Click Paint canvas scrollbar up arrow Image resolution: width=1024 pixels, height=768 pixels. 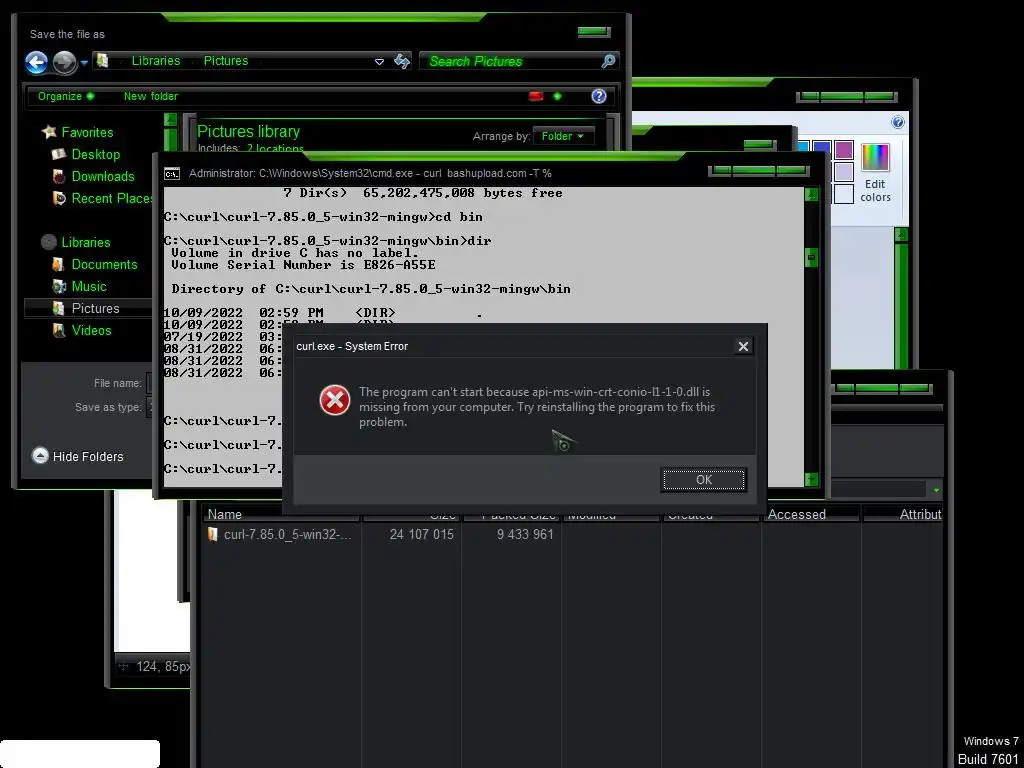click(x=901, y=234)
